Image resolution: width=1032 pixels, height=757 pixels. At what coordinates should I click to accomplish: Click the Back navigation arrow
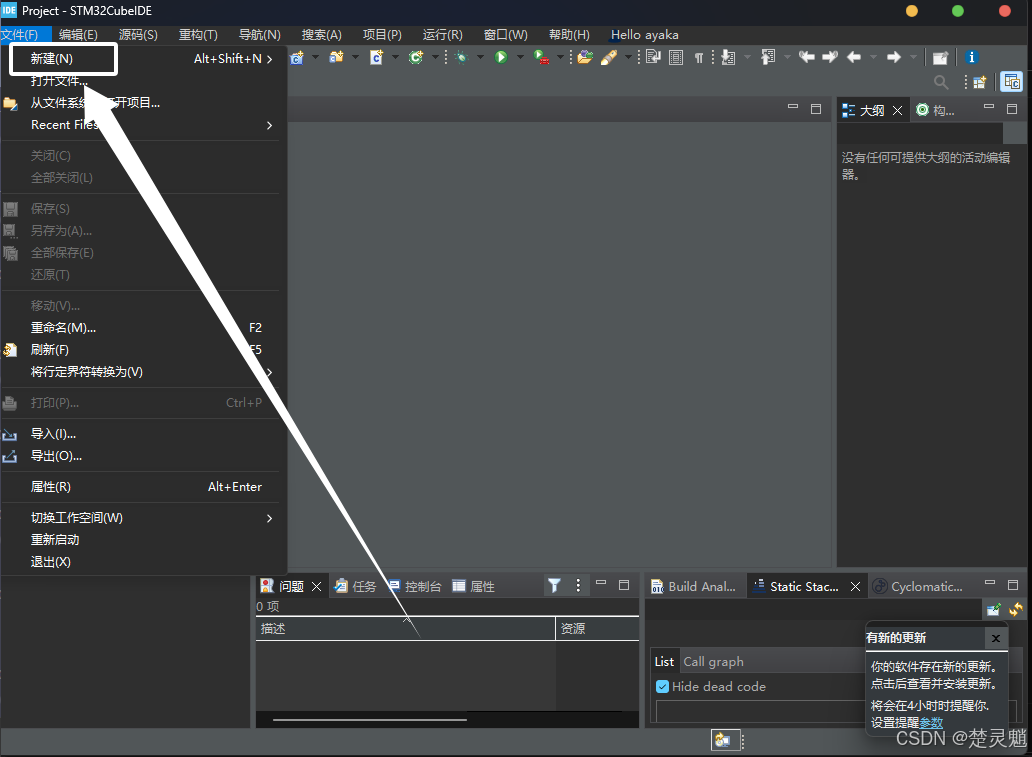tap(854, 57)
